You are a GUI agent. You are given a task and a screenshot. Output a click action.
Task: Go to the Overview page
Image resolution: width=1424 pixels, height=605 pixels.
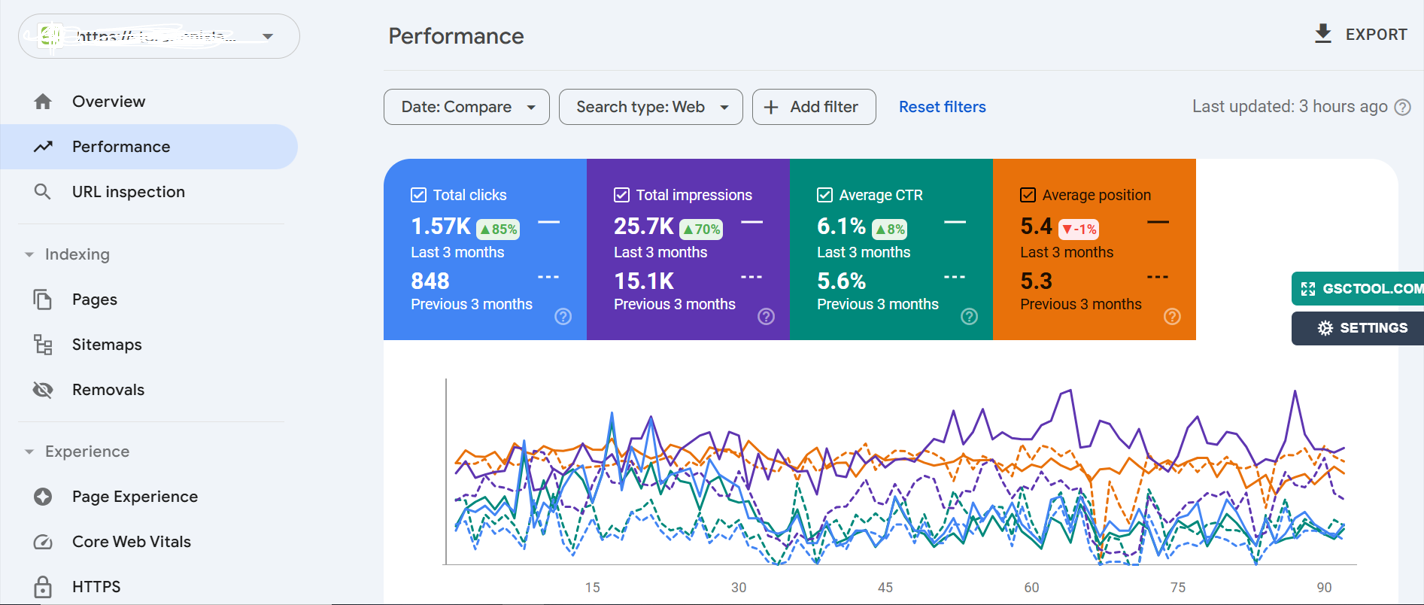coord(108,102)
